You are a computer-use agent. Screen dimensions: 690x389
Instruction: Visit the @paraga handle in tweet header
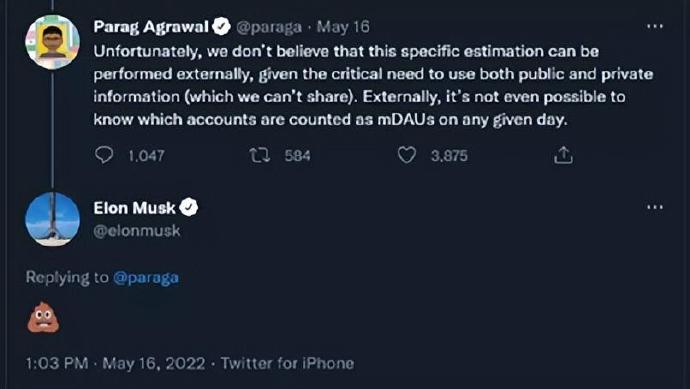[x=269, y=27]
